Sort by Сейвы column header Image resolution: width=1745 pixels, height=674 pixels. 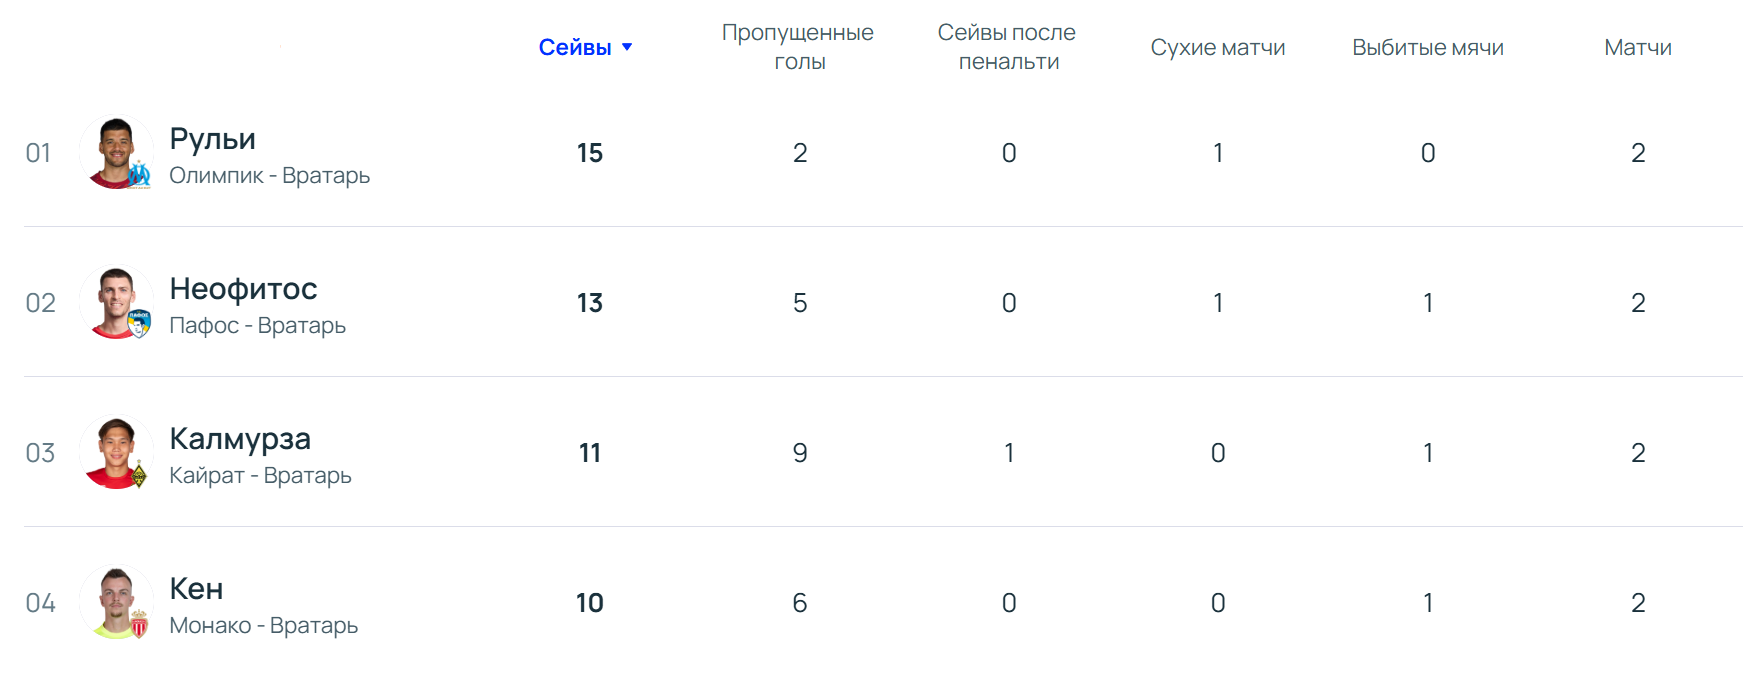pos(575,47)
